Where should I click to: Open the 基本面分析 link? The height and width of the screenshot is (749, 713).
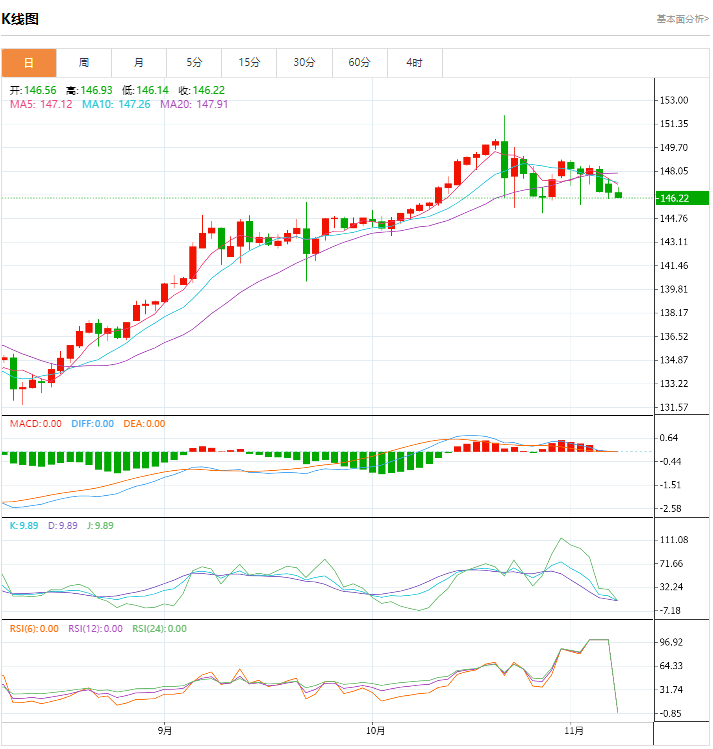click(x=682, y=18)
